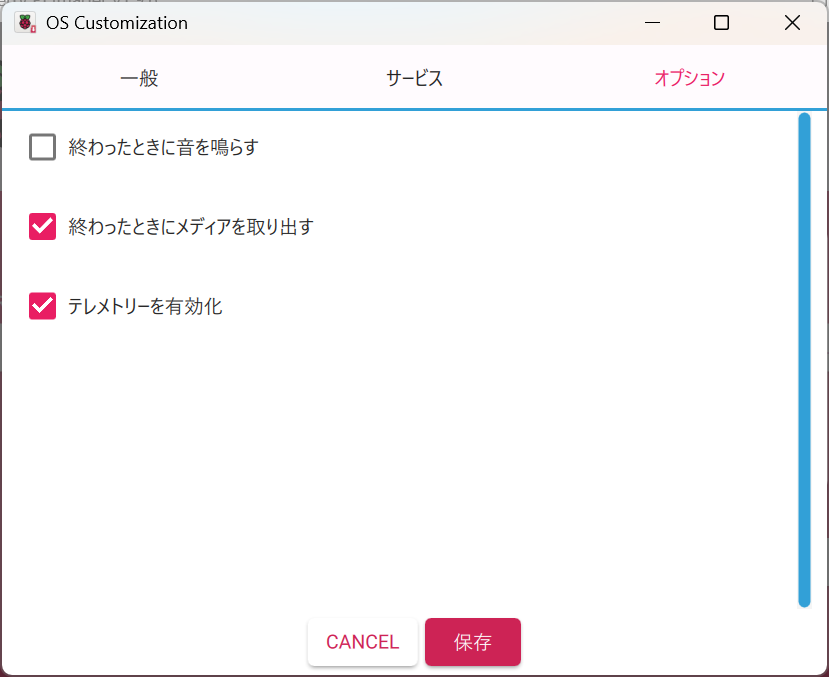Click the CANCEL button

tap(362, 642)
